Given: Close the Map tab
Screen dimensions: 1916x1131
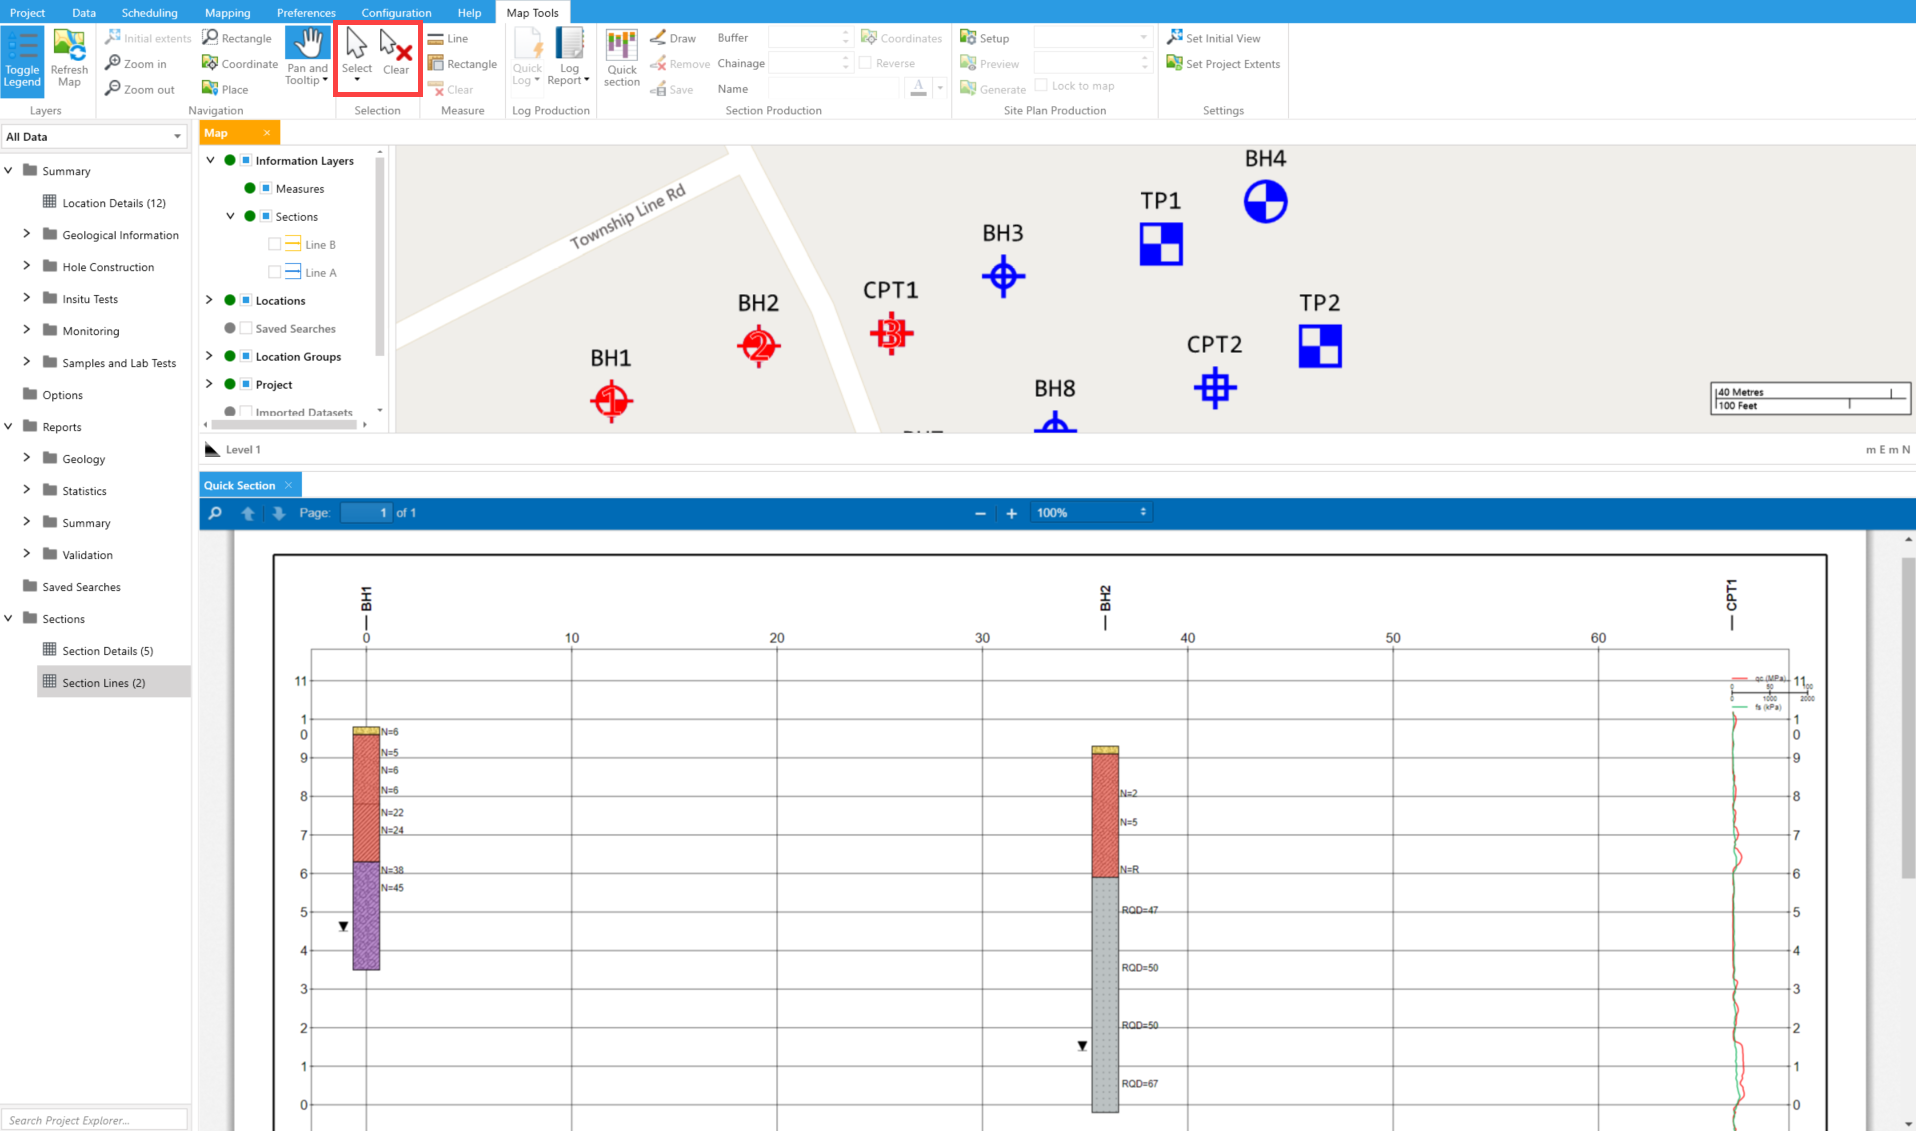Looking at the screenshot, I should tap(267, 133).
